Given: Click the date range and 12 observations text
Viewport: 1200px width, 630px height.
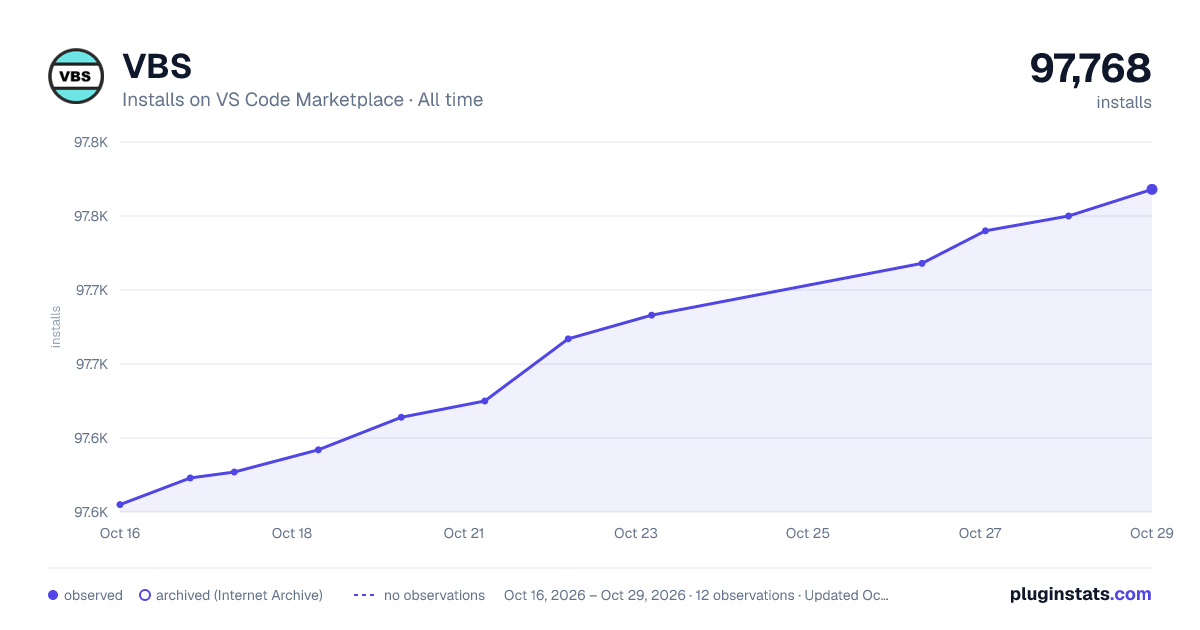Looking at the screenshot, I should [696, 595].
